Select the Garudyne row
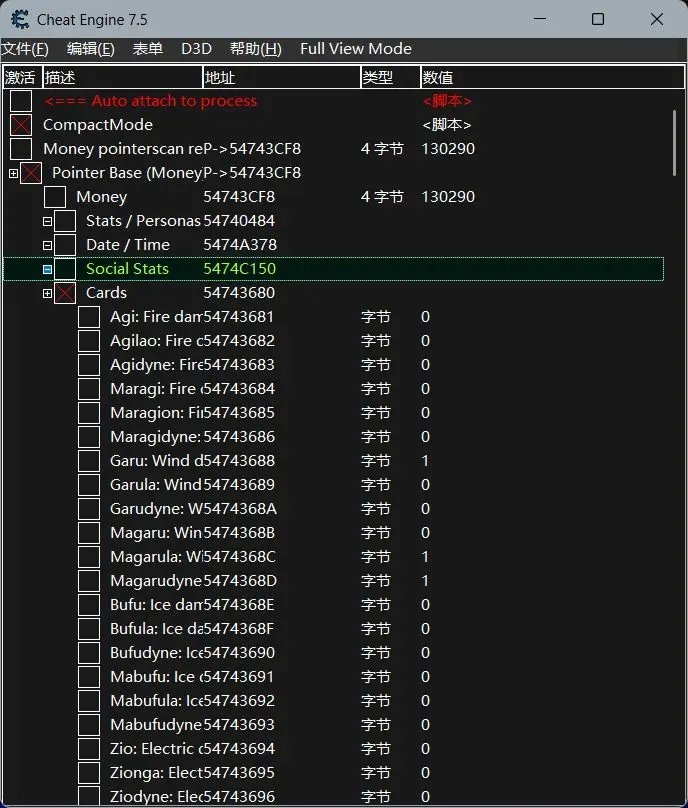The height and width of the screenshot is (808, 688). [333, 509]
